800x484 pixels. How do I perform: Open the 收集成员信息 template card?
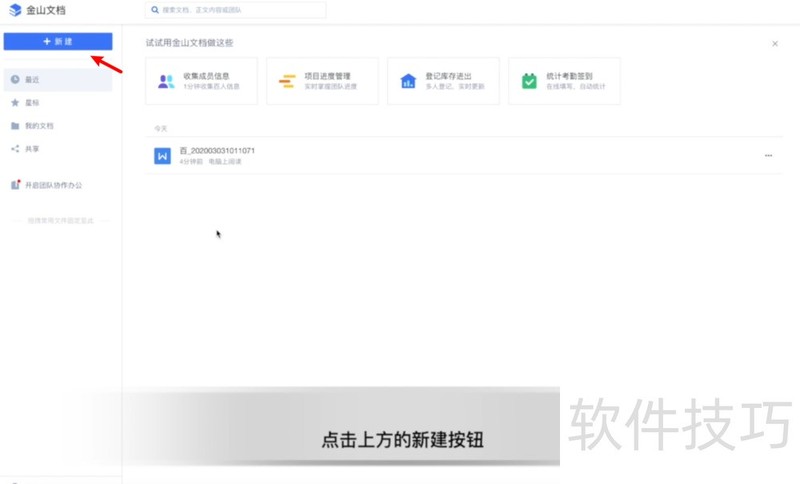tap(202, 81)
